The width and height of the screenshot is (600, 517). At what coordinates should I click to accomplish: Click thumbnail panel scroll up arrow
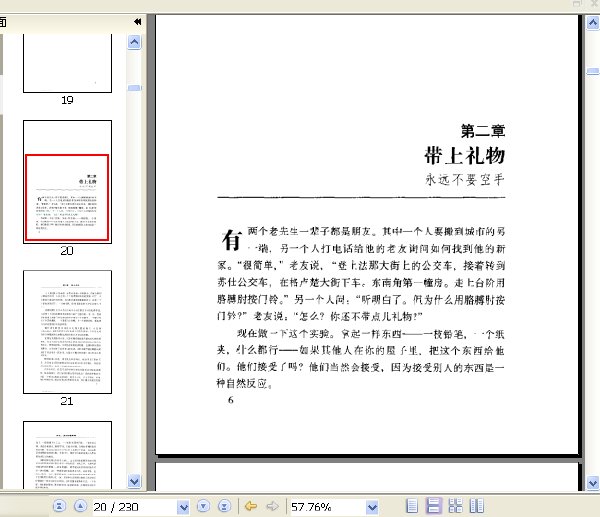134,42
